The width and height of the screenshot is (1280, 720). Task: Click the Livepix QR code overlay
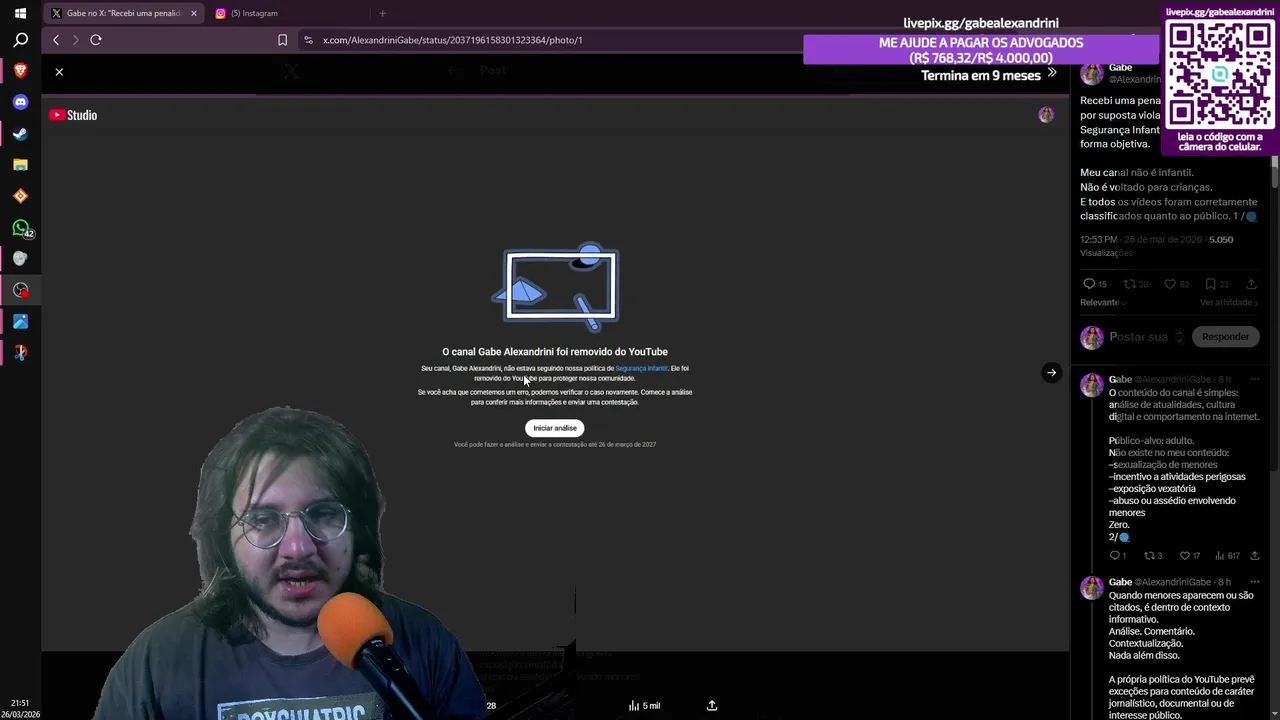tap(1219, 72)
